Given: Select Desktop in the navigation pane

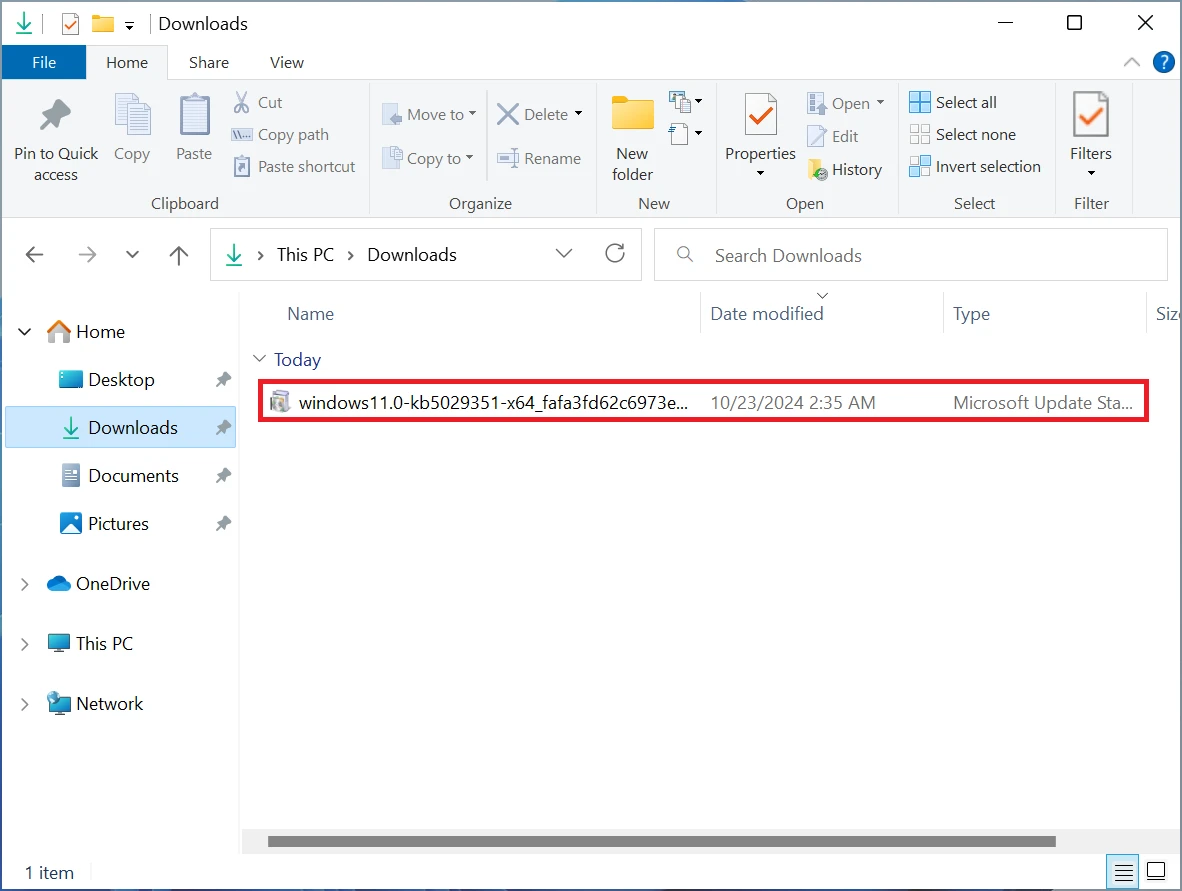Looking at the screenshot, I should (x=121, y=380).
